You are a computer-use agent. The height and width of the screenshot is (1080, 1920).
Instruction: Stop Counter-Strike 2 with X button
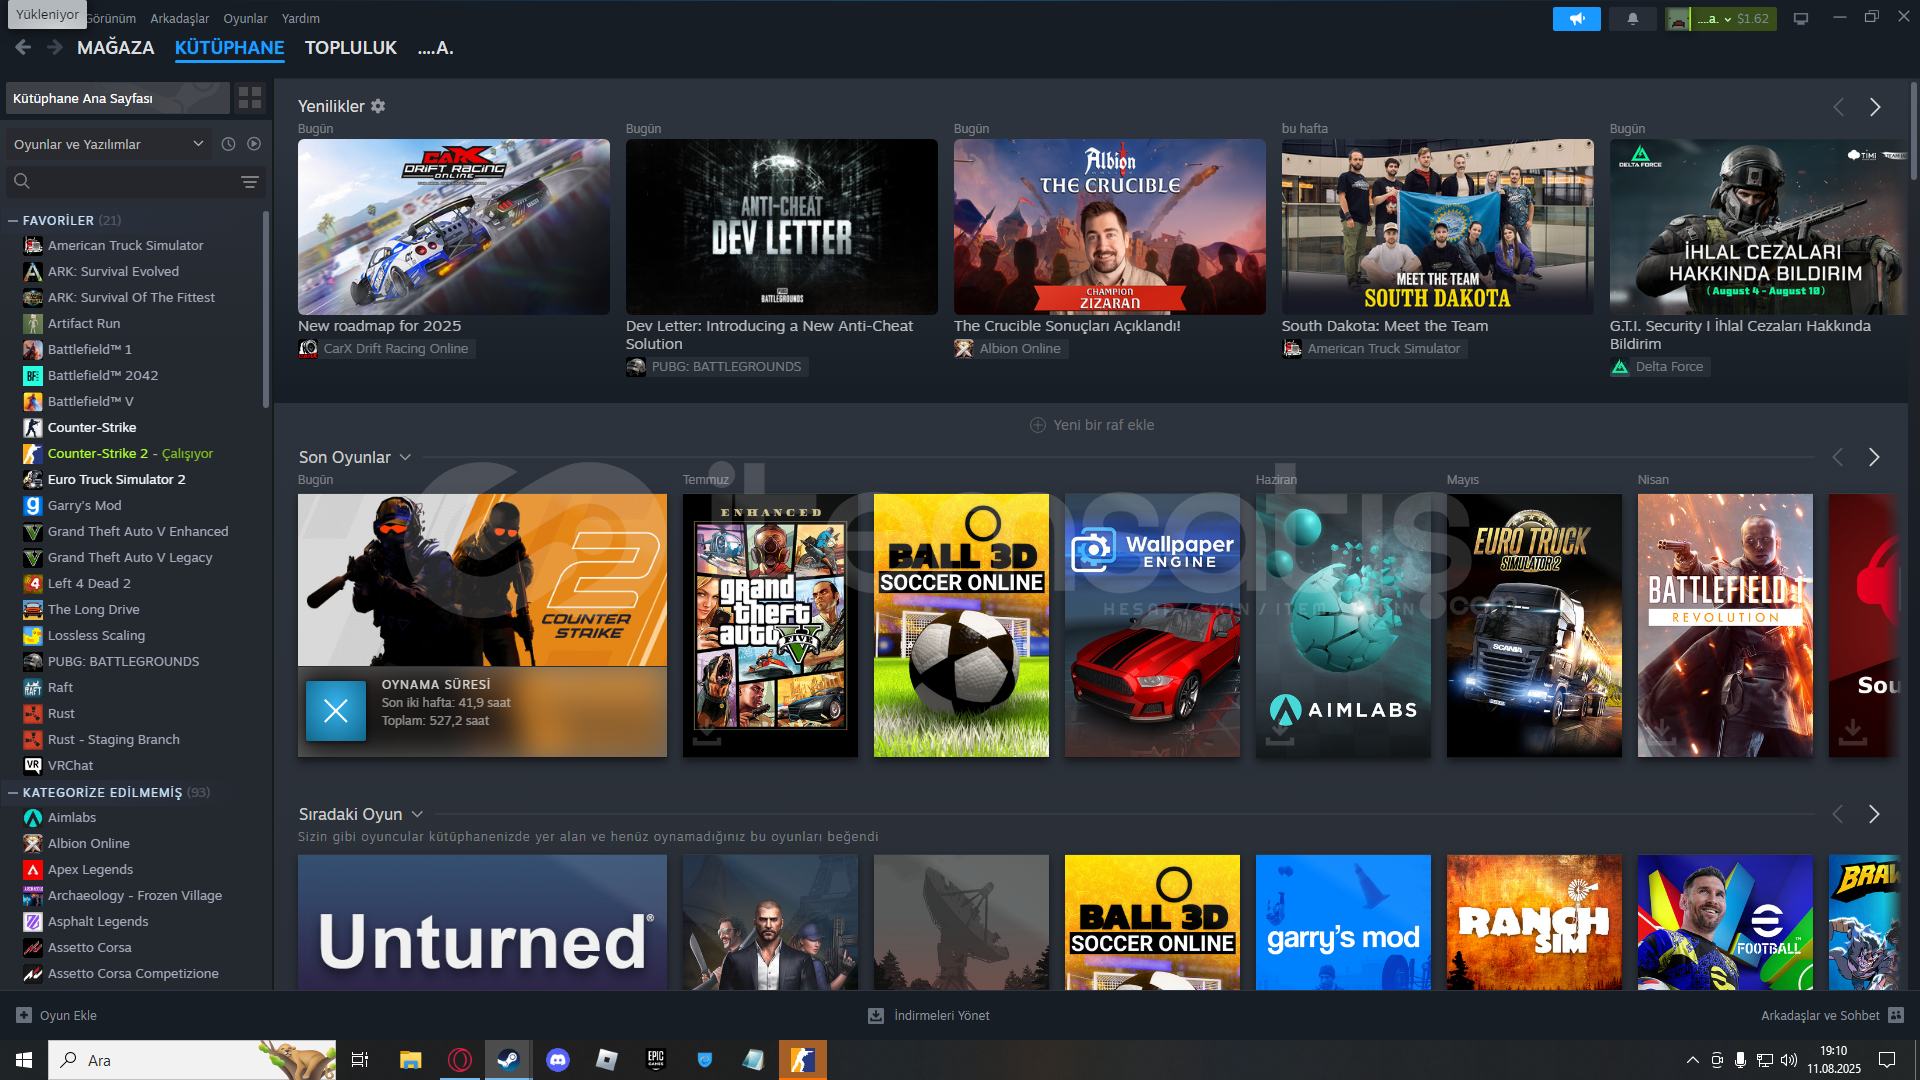tap(336, 711)
